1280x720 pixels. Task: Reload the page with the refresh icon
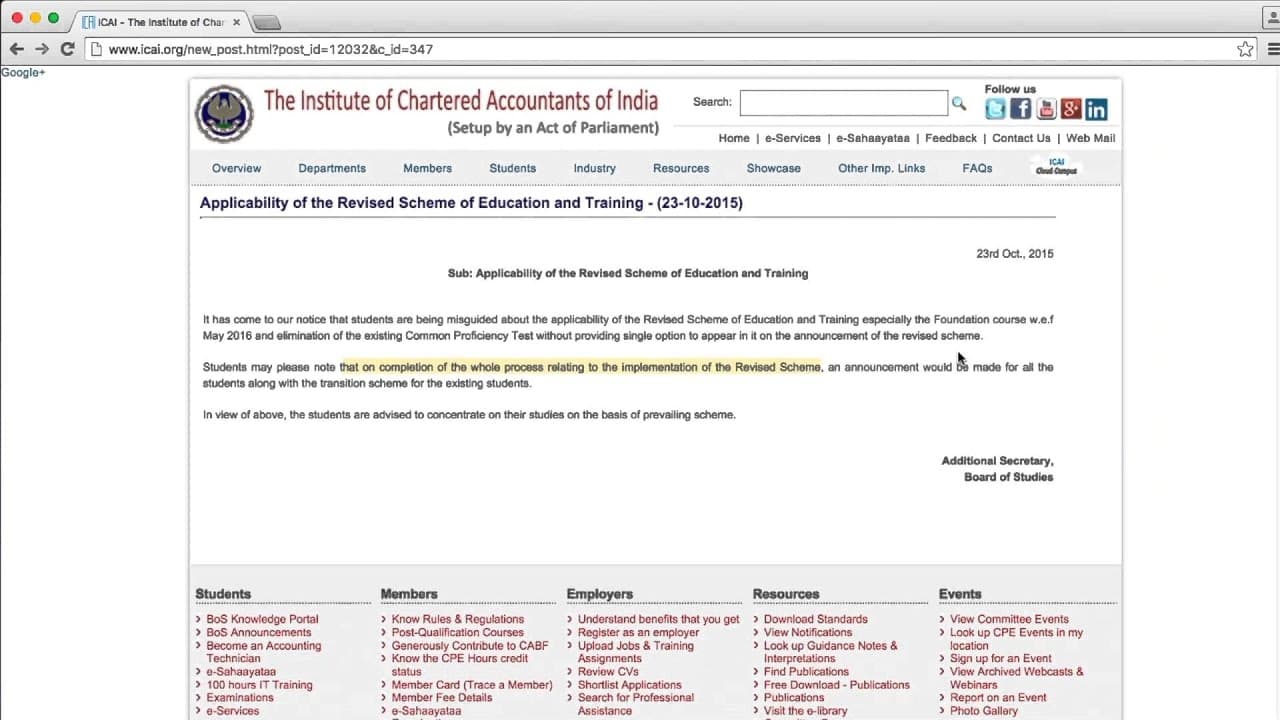point(67,49)
